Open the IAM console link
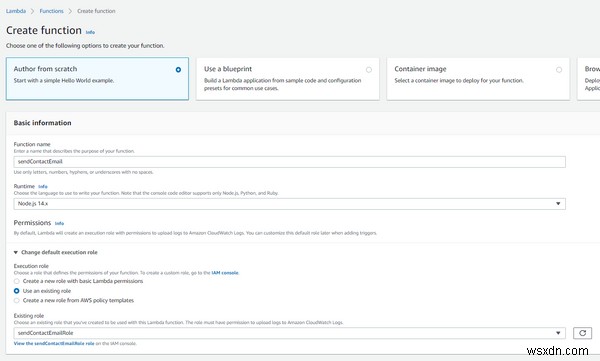 (225, 273)
